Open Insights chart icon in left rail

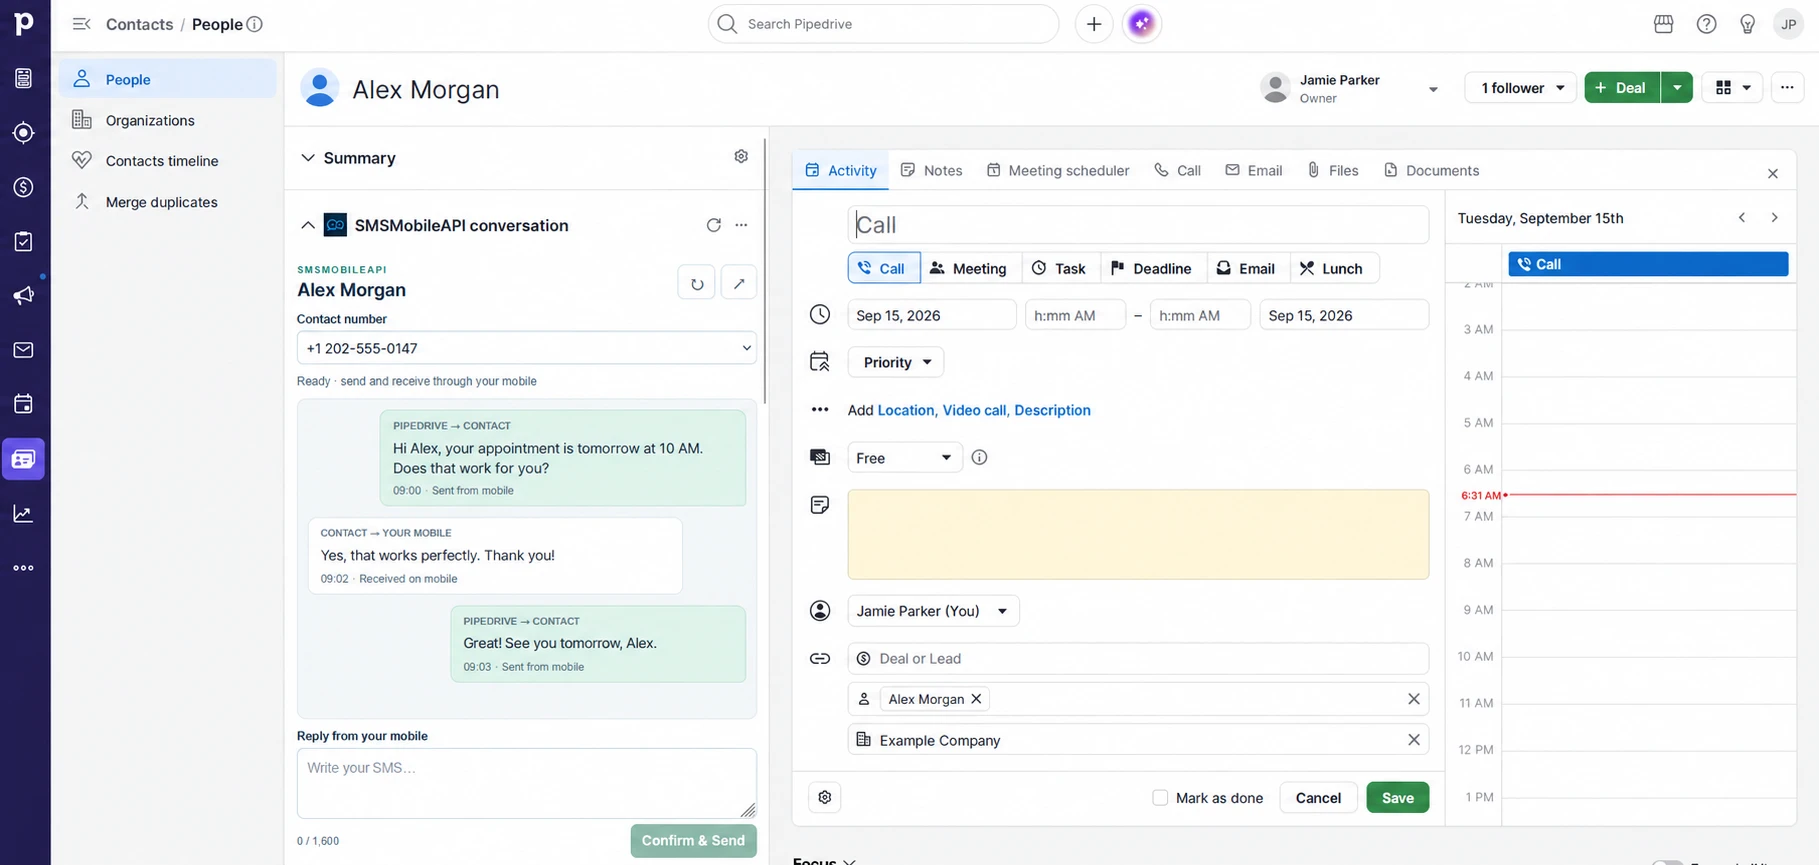24,514
